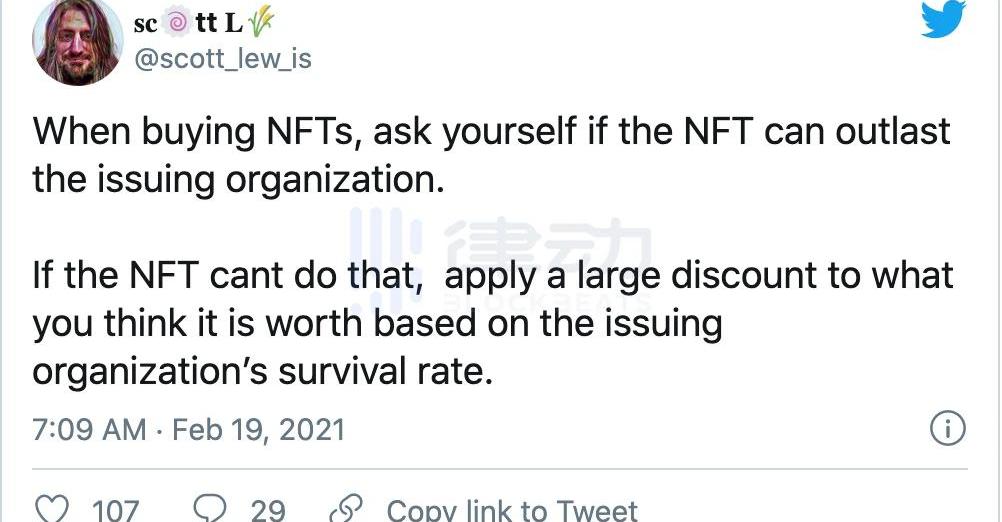The width and height of the screenshot is (1002, 522).
Task: Visit the @scott_lew_is handle
Action: pos(223,60)
